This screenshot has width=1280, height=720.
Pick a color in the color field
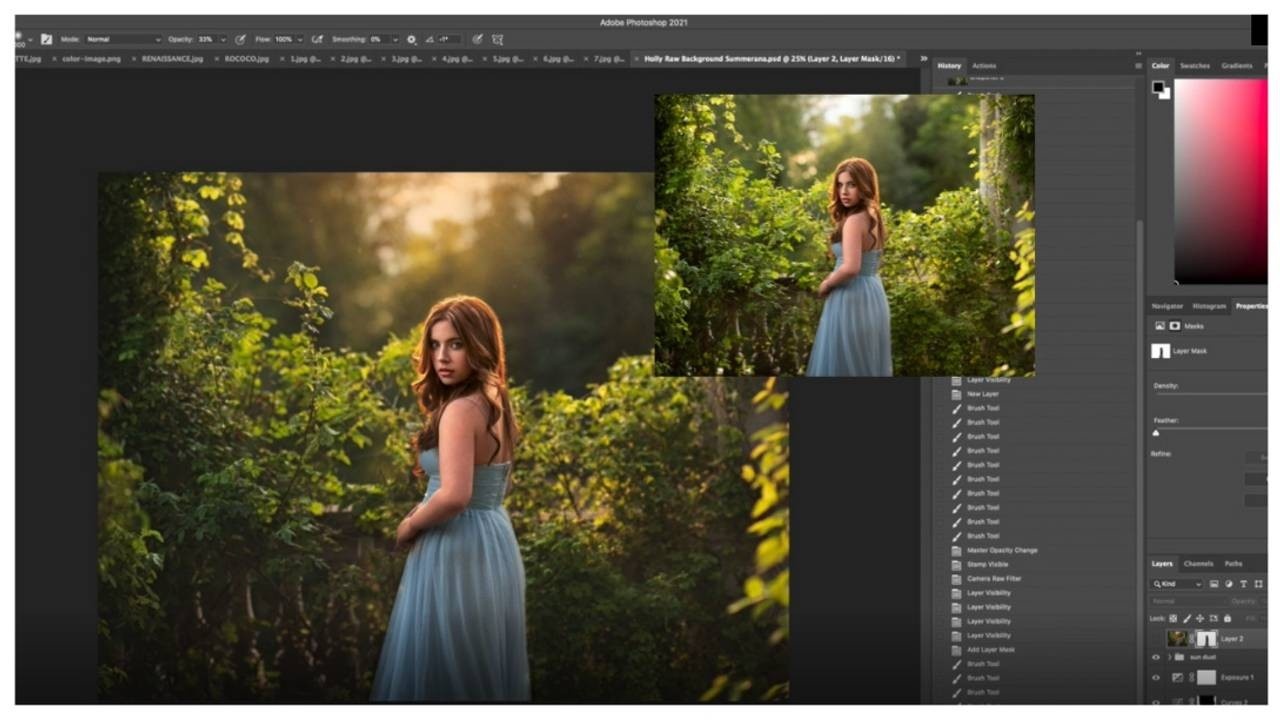(x=1220, y=180)
